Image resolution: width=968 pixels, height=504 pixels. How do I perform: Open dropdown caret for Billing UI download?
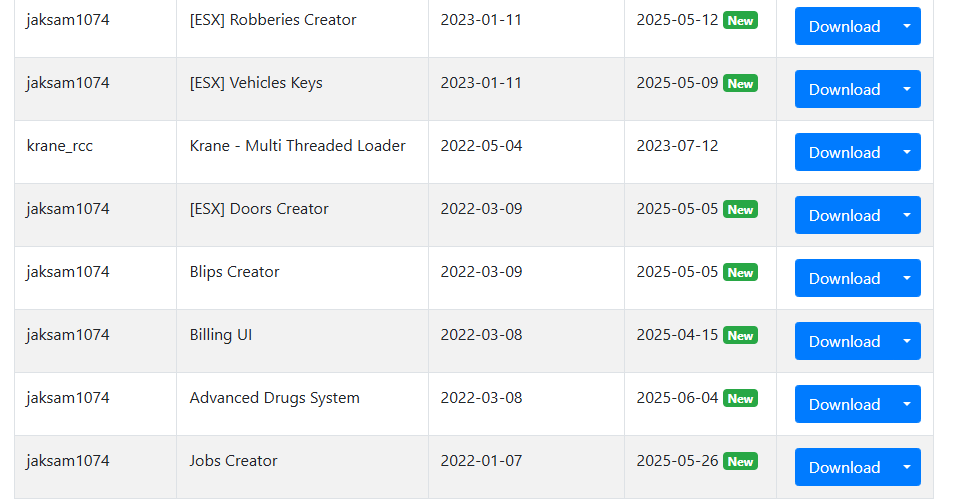(907, 341)
